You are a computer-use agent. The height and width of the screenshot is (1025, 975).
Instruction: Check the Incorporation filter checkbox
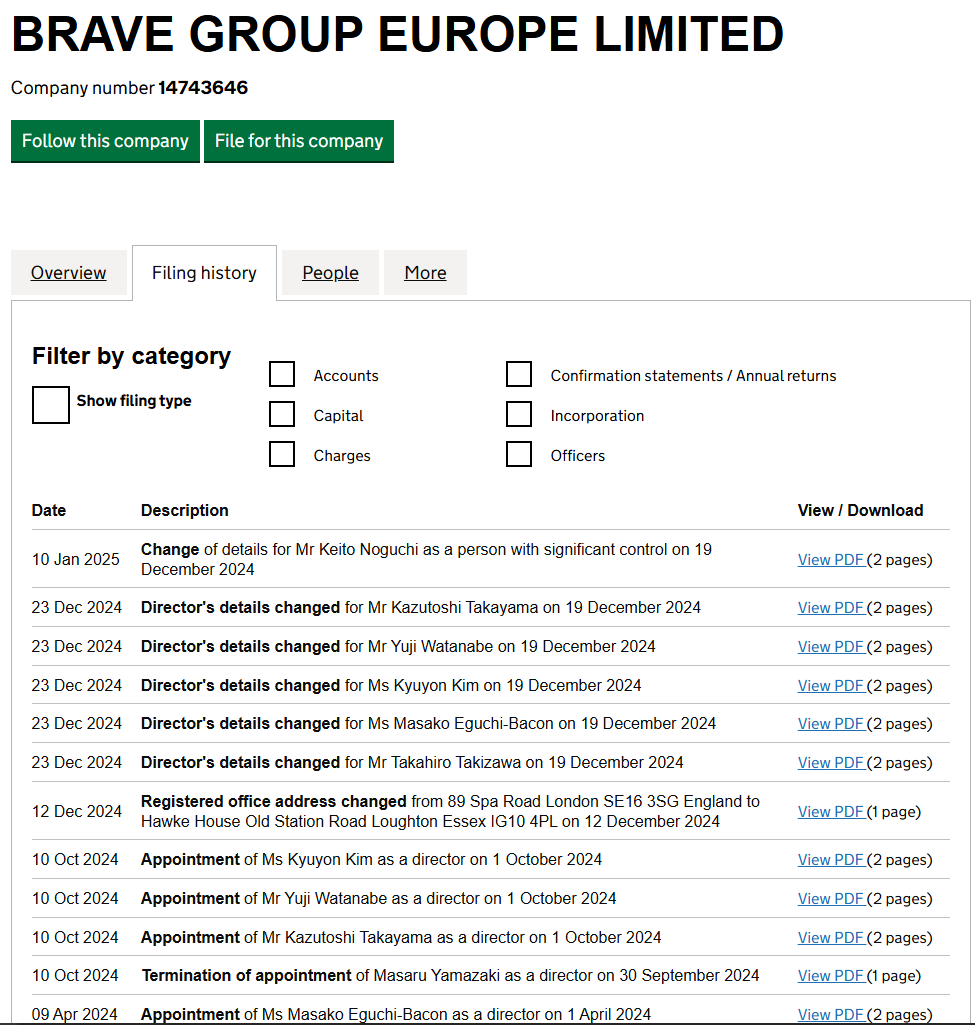pos(519,415)
